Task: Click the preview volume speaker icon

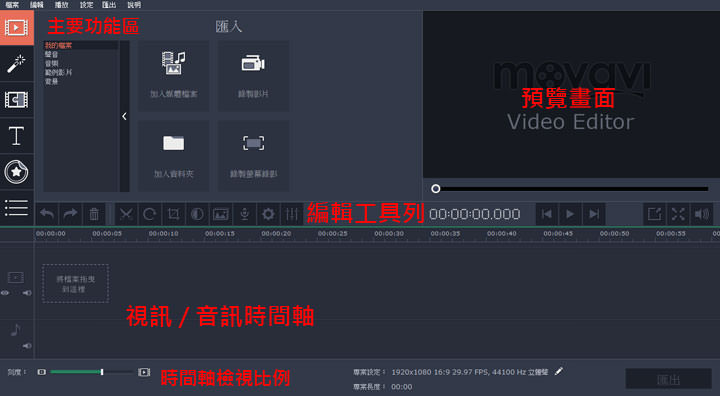Action: pos(702,214)
